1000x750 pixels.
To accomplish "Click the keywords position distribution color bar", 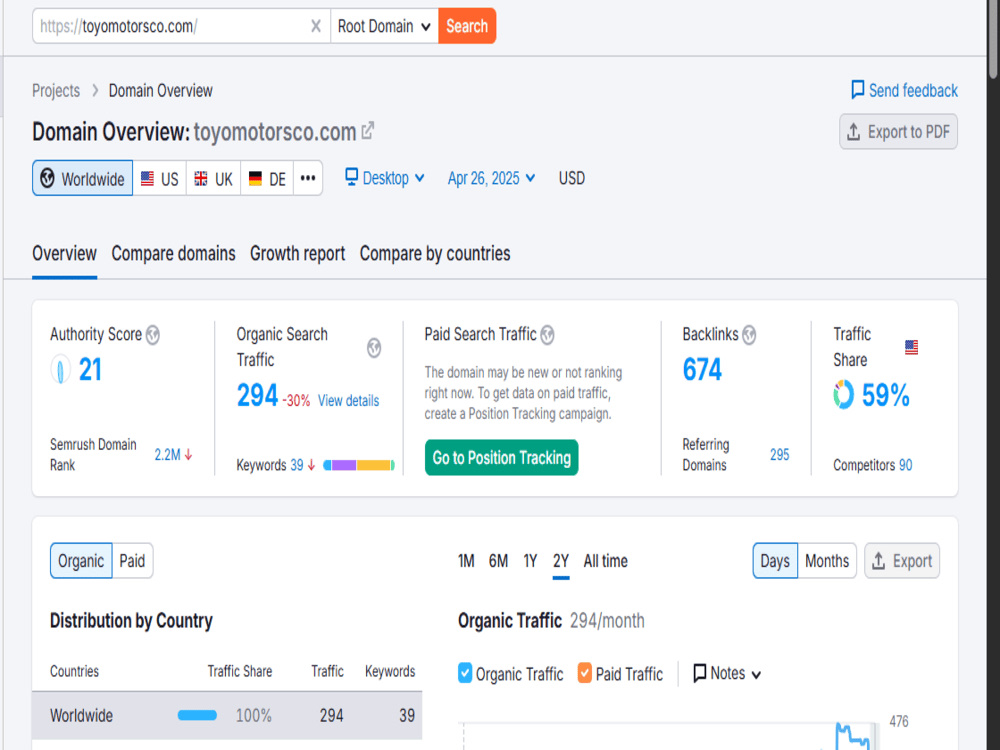I will [x=359, y=465].
